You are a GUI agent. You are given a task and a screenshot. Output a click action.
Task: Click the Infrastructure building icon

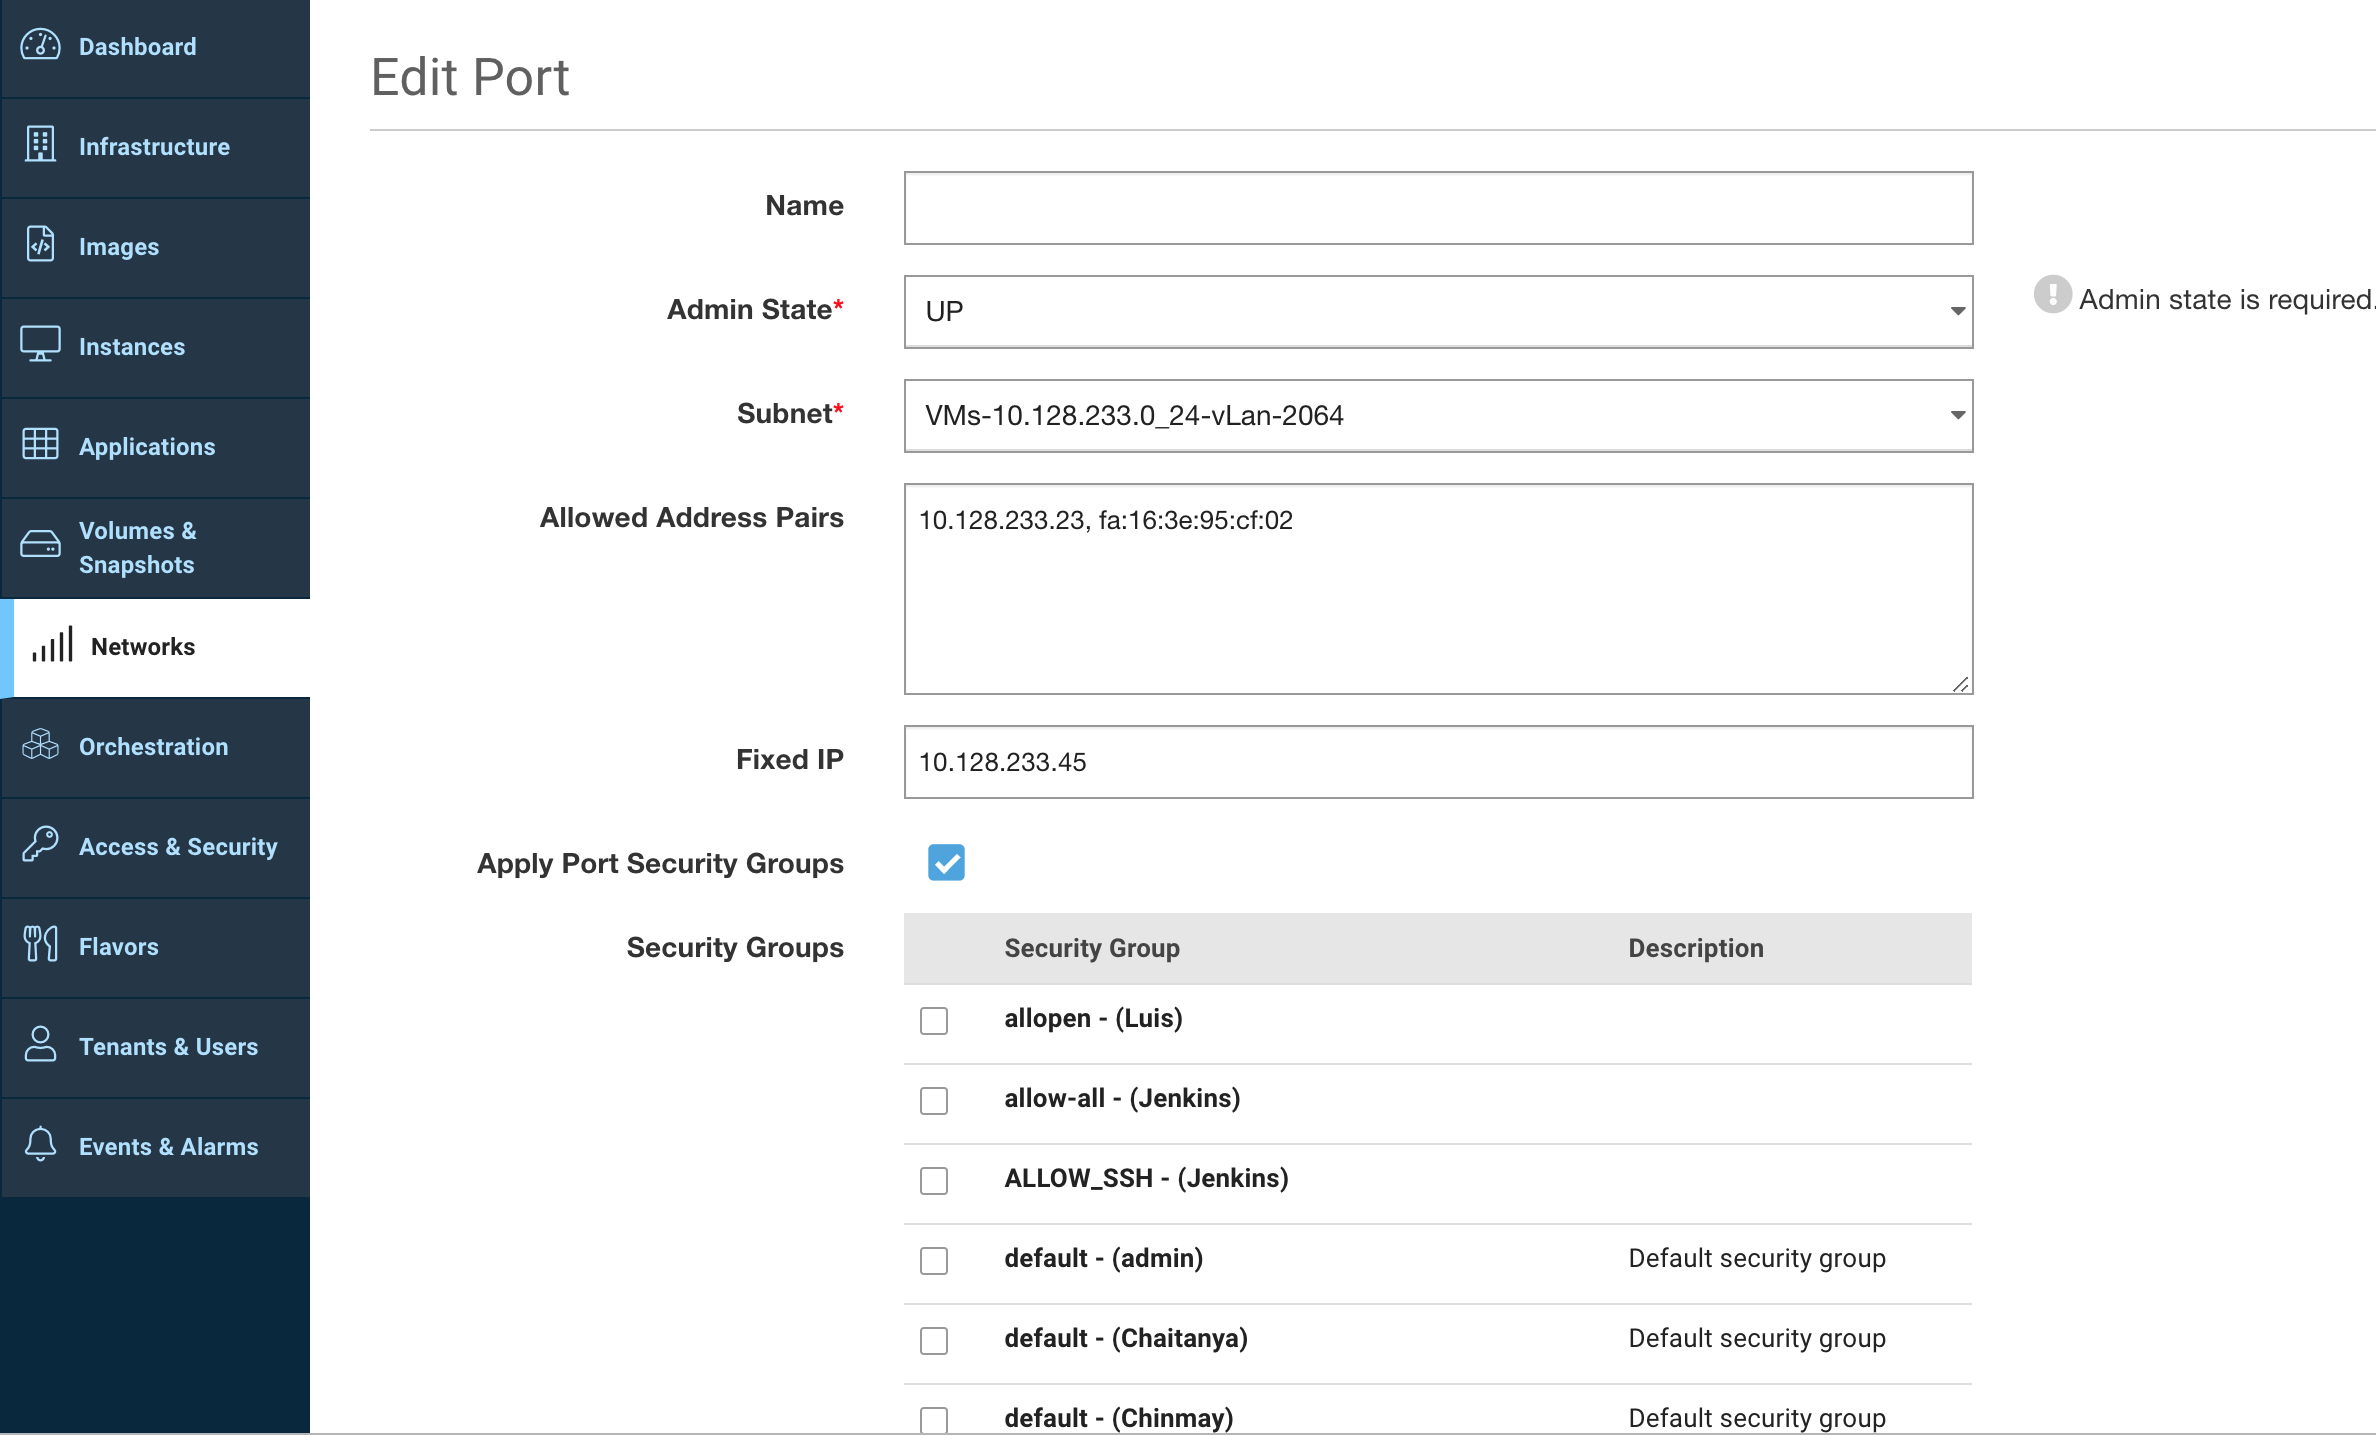[40, 145]
